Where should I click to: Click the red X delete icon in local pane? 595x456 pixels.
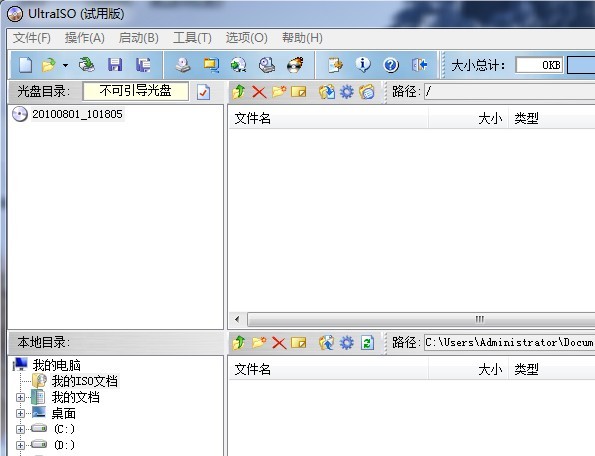coord(279,343)
